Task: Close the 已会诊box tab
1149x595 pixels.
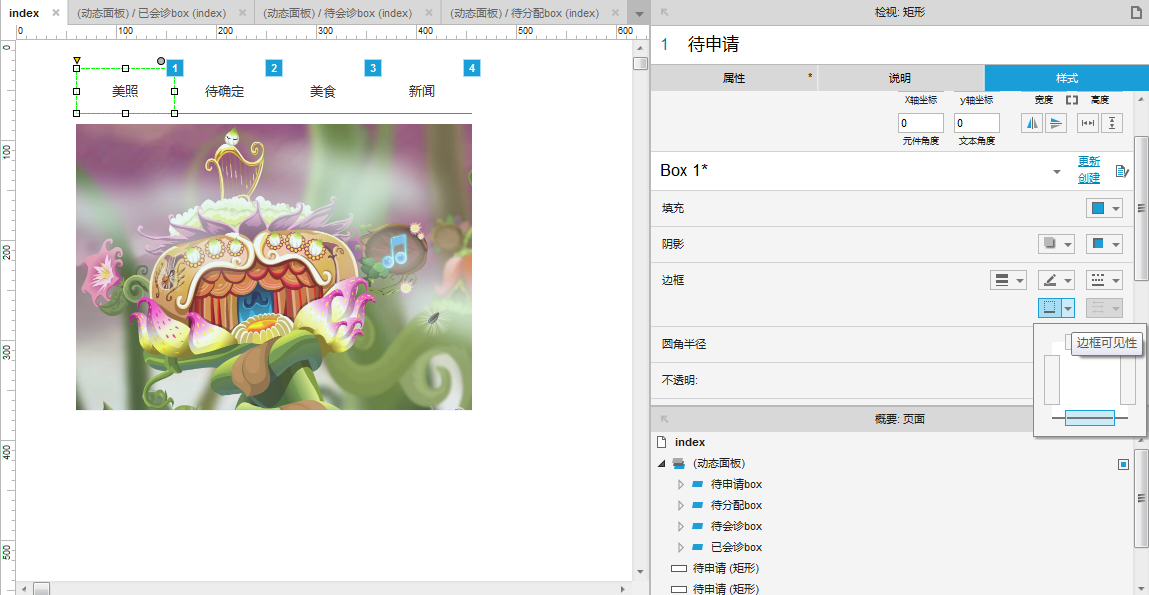Action: pyautogui.click(x=243, y=13)
